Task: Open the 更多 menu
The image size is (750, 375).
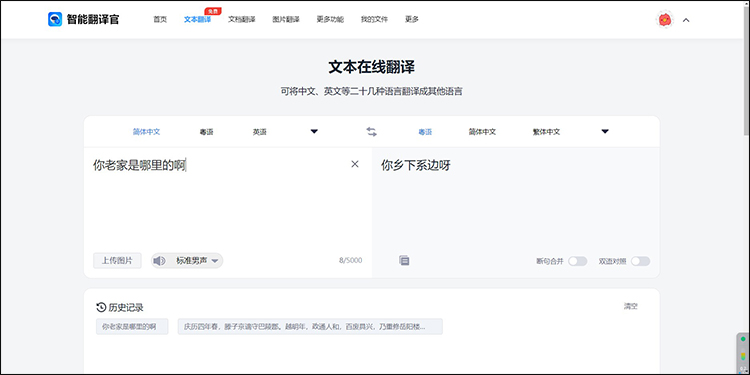Action: [412, 20]
